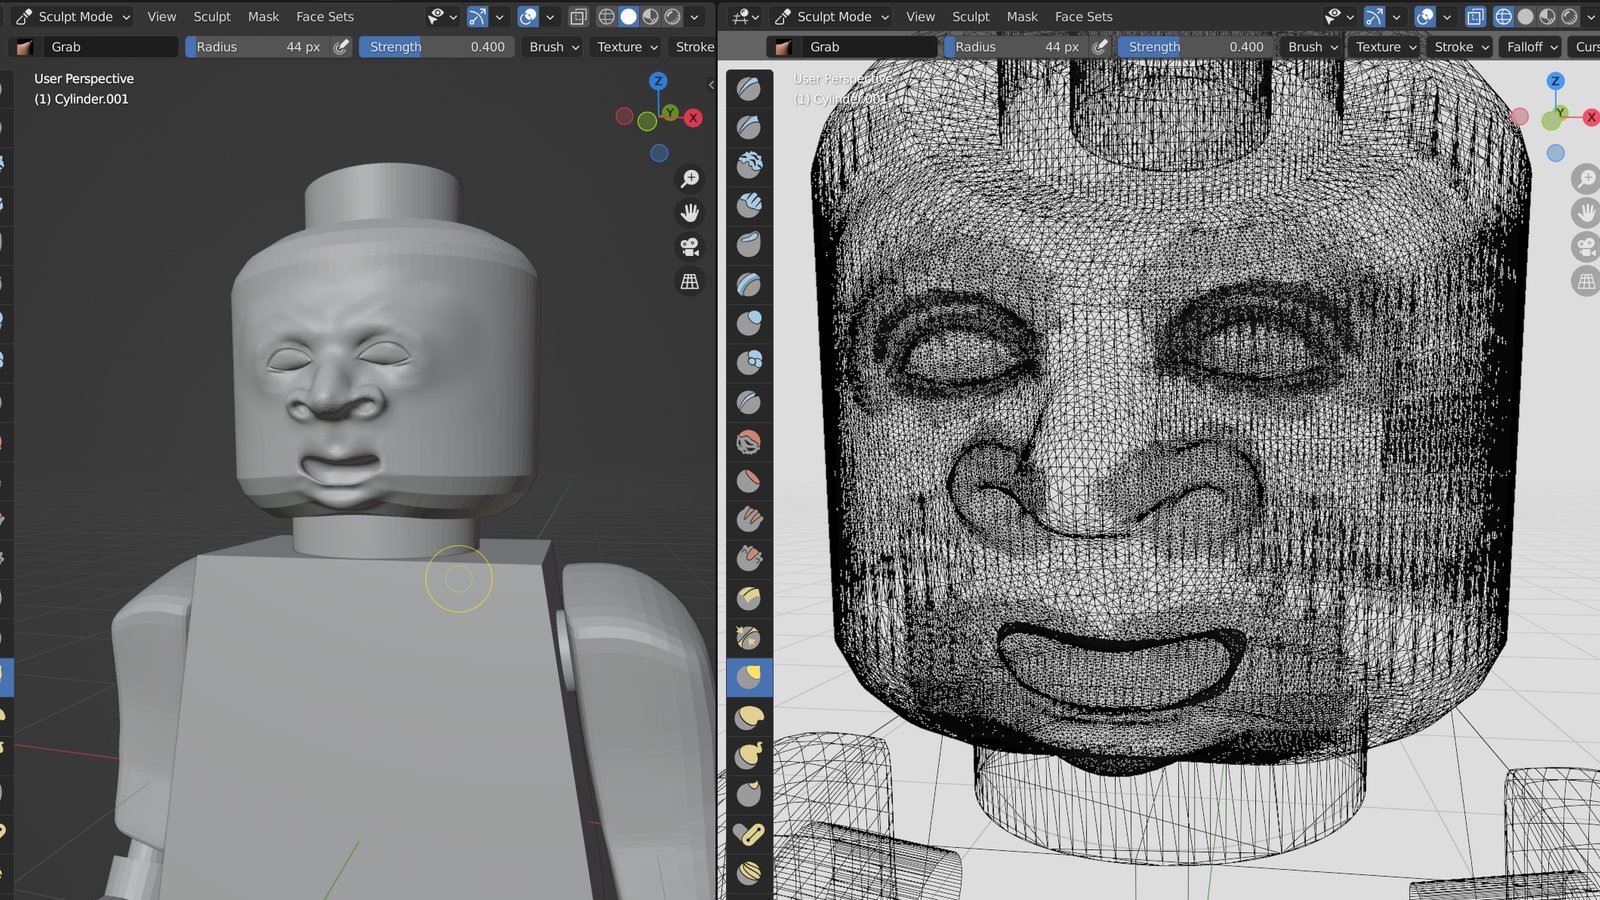Click Strength slider in left viewport

click(436, 47)
